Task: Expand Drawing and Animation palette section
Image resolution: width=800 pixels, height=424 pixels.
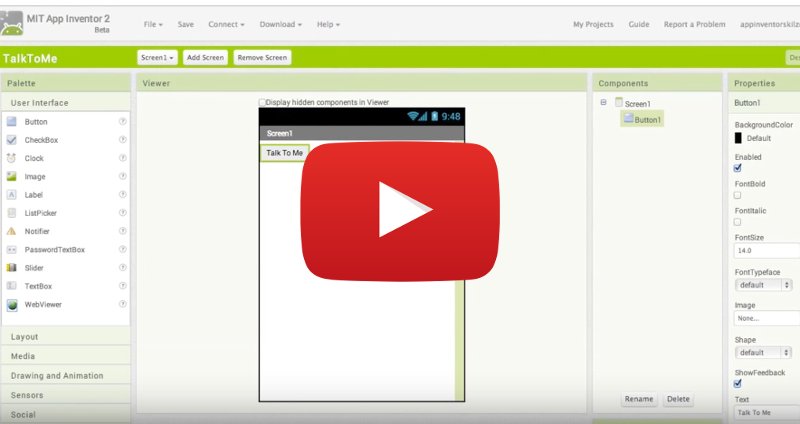Action: click(x=66, y=376)
